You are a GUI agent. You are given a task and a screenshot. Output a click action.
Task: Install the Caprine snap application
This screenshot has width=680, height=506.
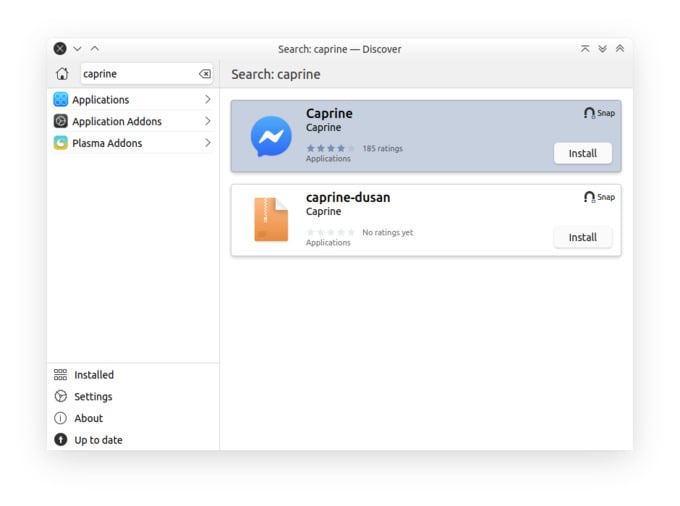(582, 153)
